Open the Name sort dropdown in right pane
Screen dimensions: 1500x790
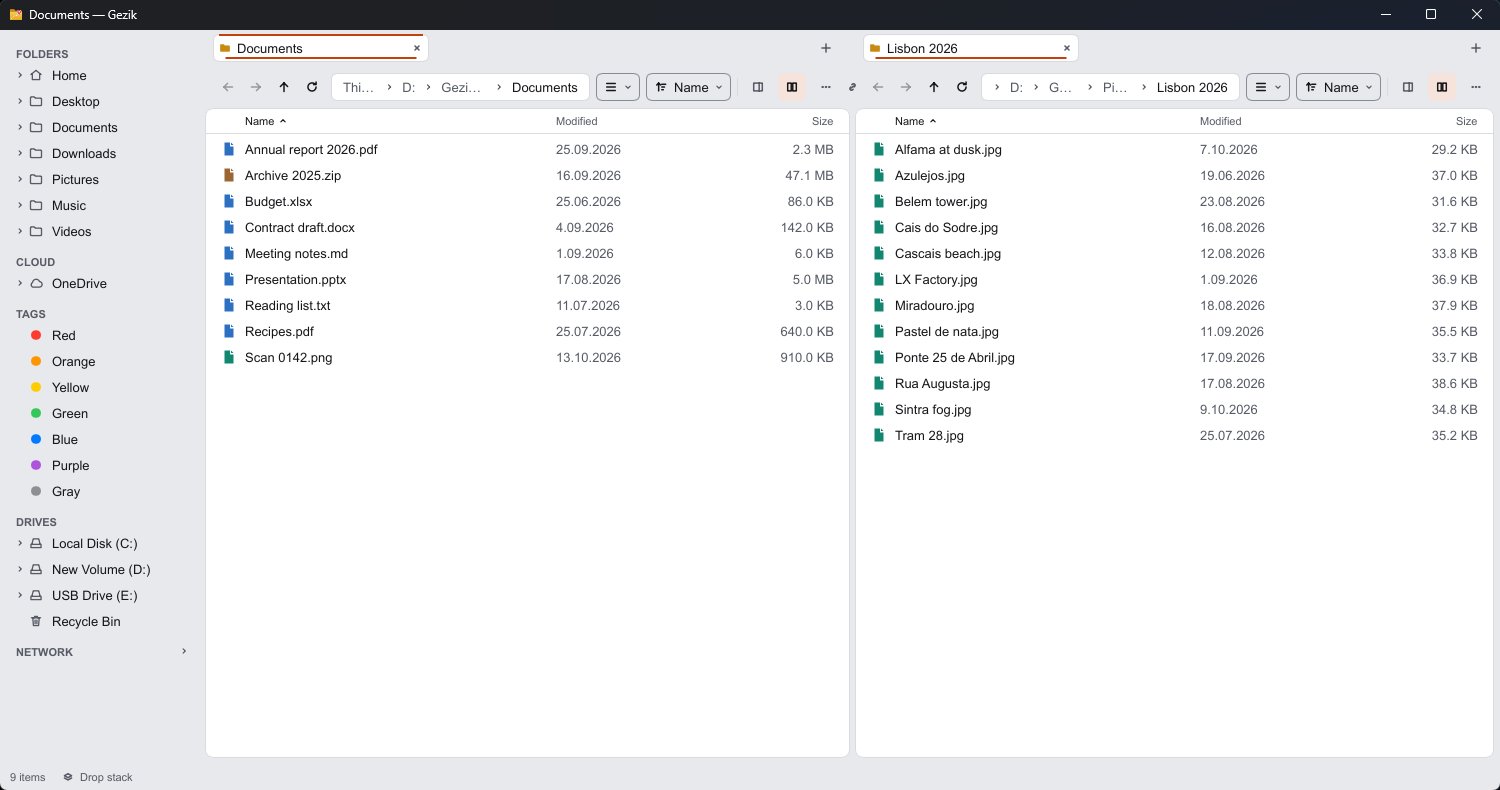click(1338, 87)
